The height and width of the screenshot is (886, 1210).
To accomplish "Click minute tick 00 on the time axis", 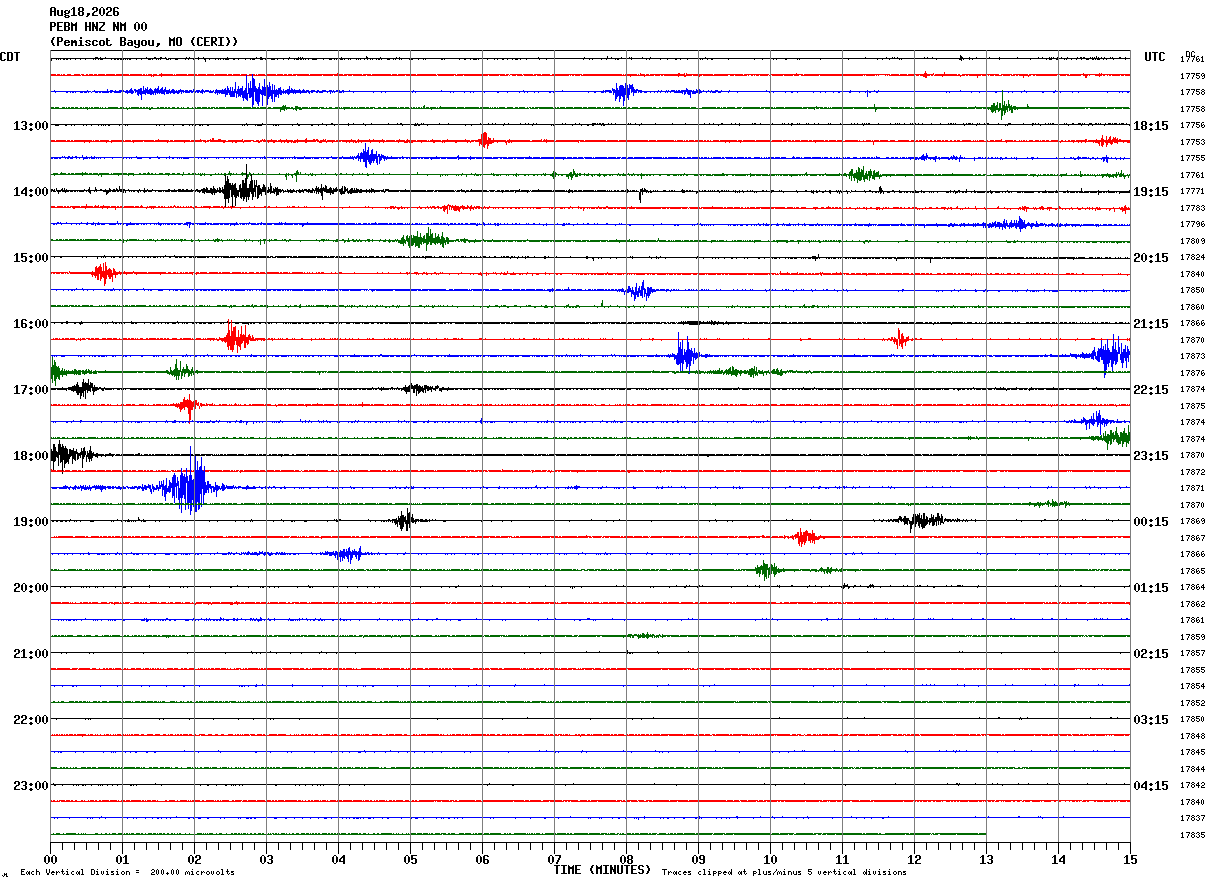I will coord(50,859).
